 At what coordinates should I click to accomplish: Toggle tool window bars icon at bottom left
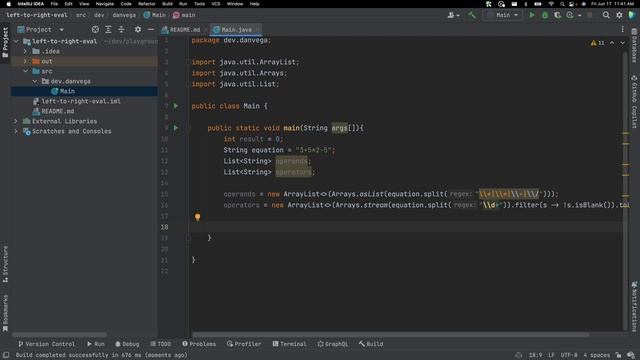coord(6,355)
